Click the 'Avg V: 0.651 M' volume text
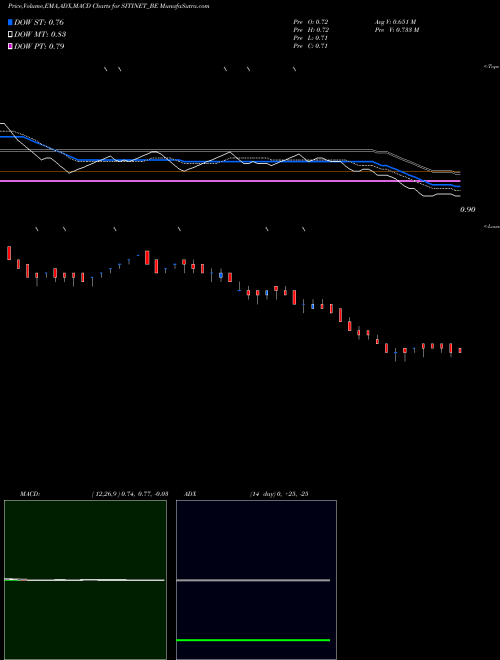The image size is (500, 660). click(395, 22)
